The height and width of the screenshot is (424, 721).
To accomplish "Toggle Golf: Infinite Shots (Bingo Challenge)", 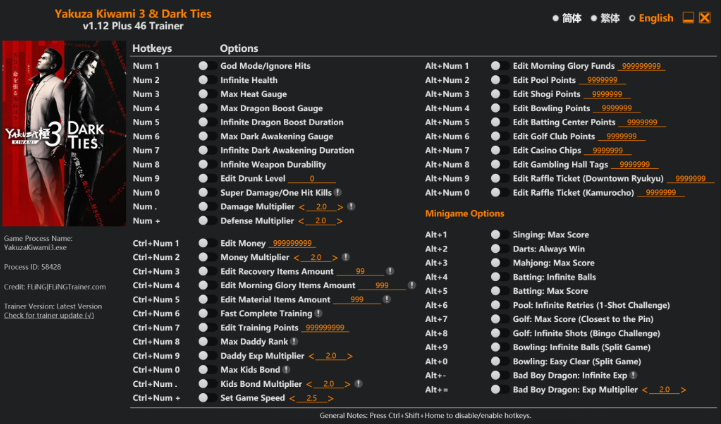I will click(x=500, y=333).
